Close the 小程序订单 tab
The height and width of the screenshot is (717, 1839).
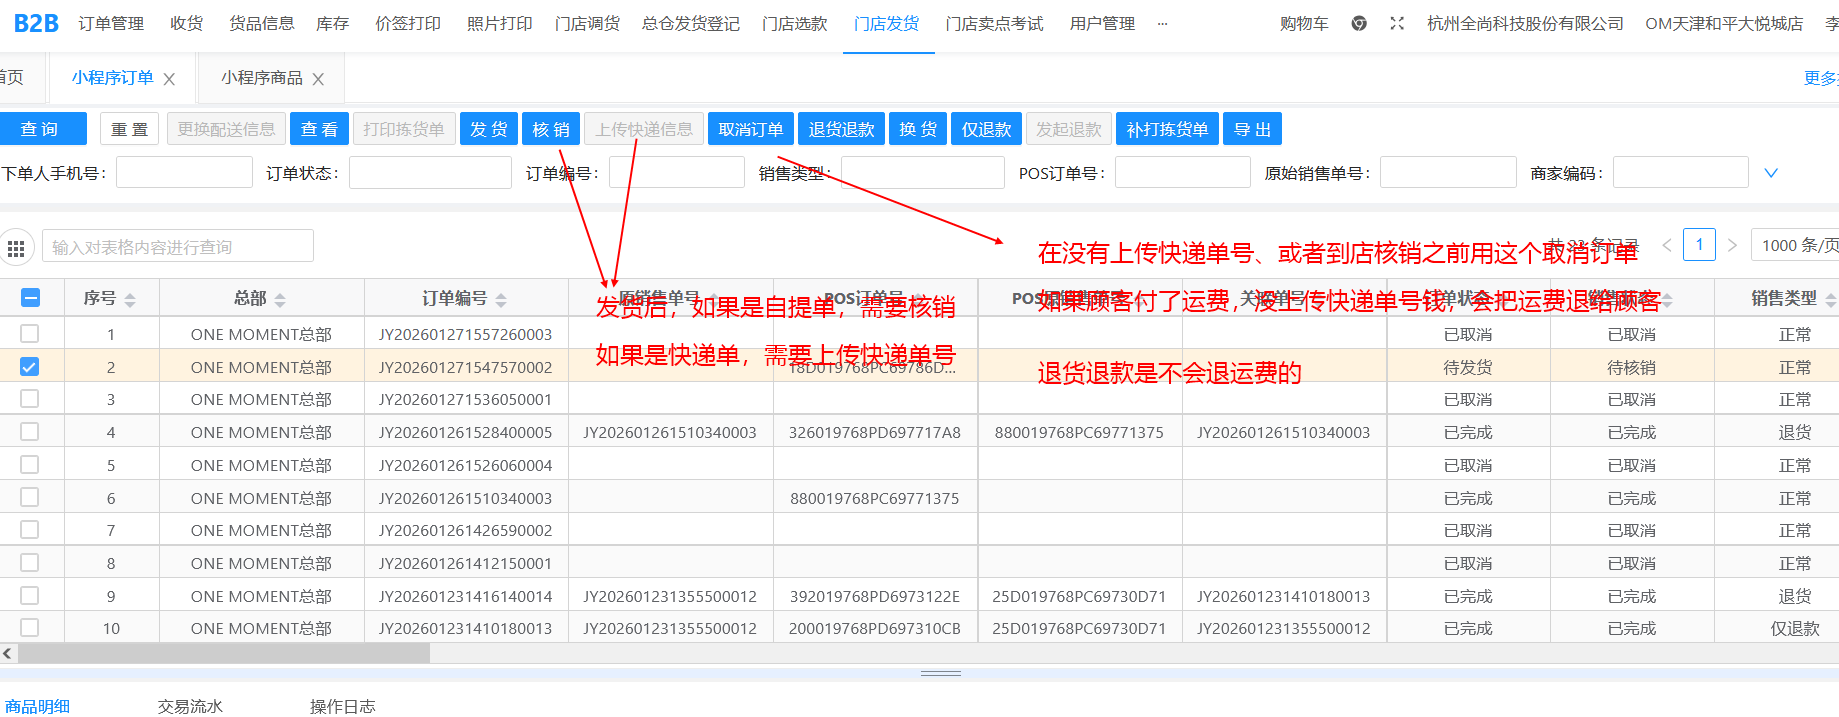click(169, 79)
